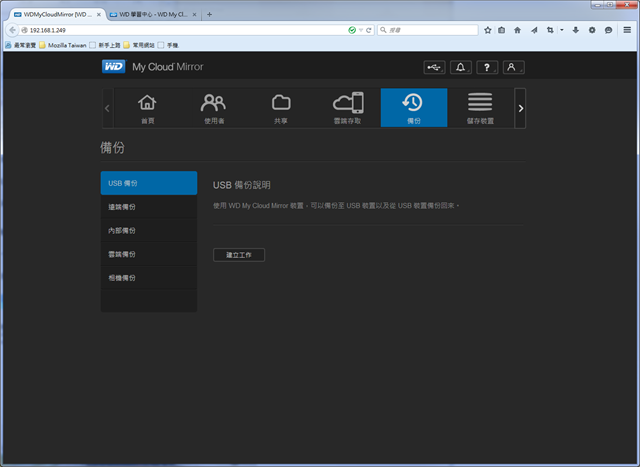
Task: Click the chat bubble toolbar icon
Action: pyautogui.click(x=608, y=30)
